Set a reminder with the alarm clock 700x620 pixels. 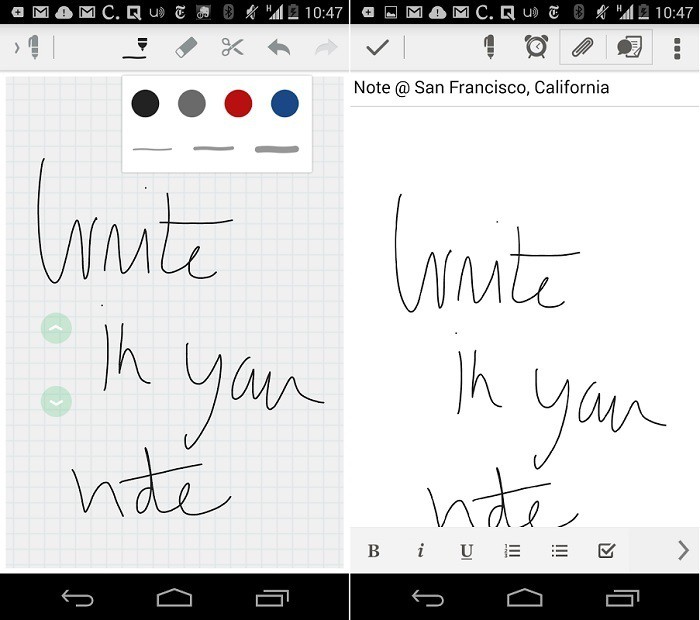[x=536, y=46]
